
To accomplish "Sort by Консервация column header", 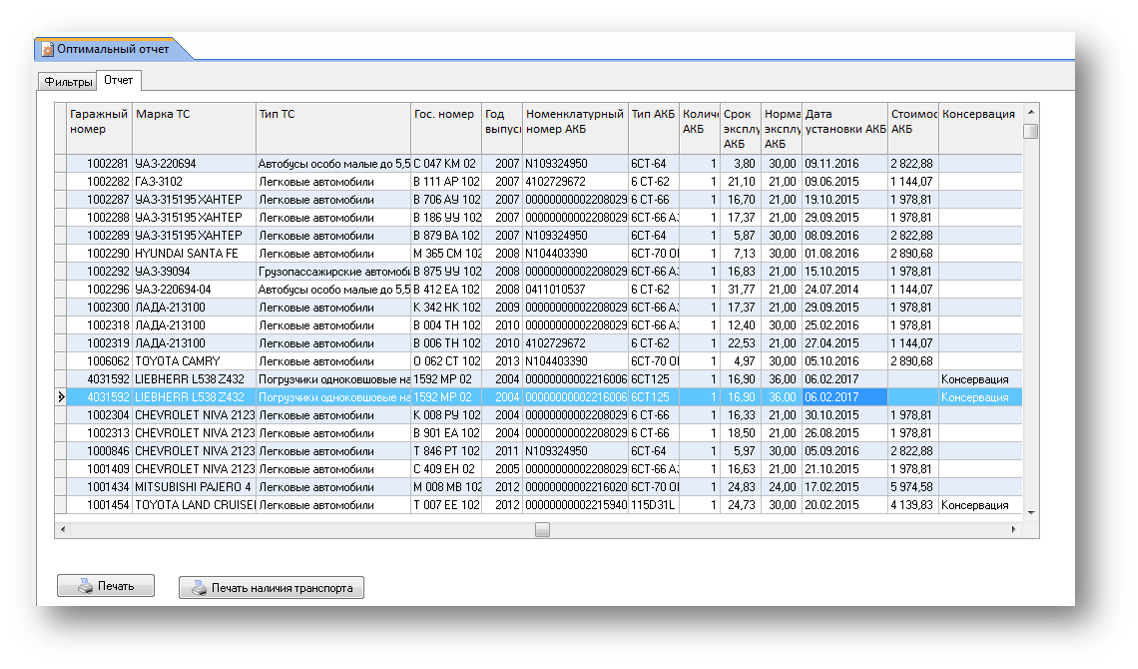I will [x=981, y=128].
